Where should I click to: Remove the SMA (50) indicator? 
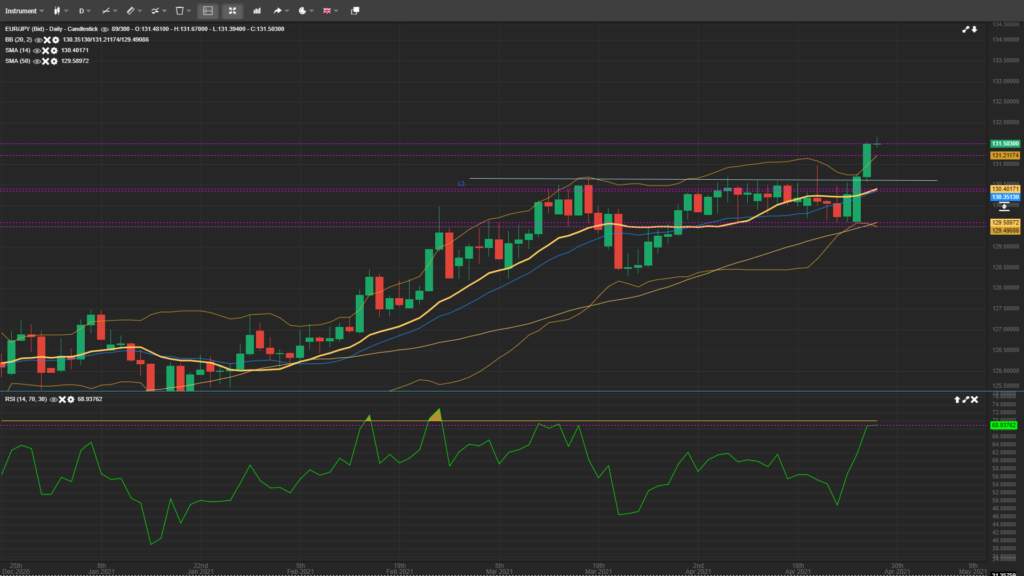point(46,61)
